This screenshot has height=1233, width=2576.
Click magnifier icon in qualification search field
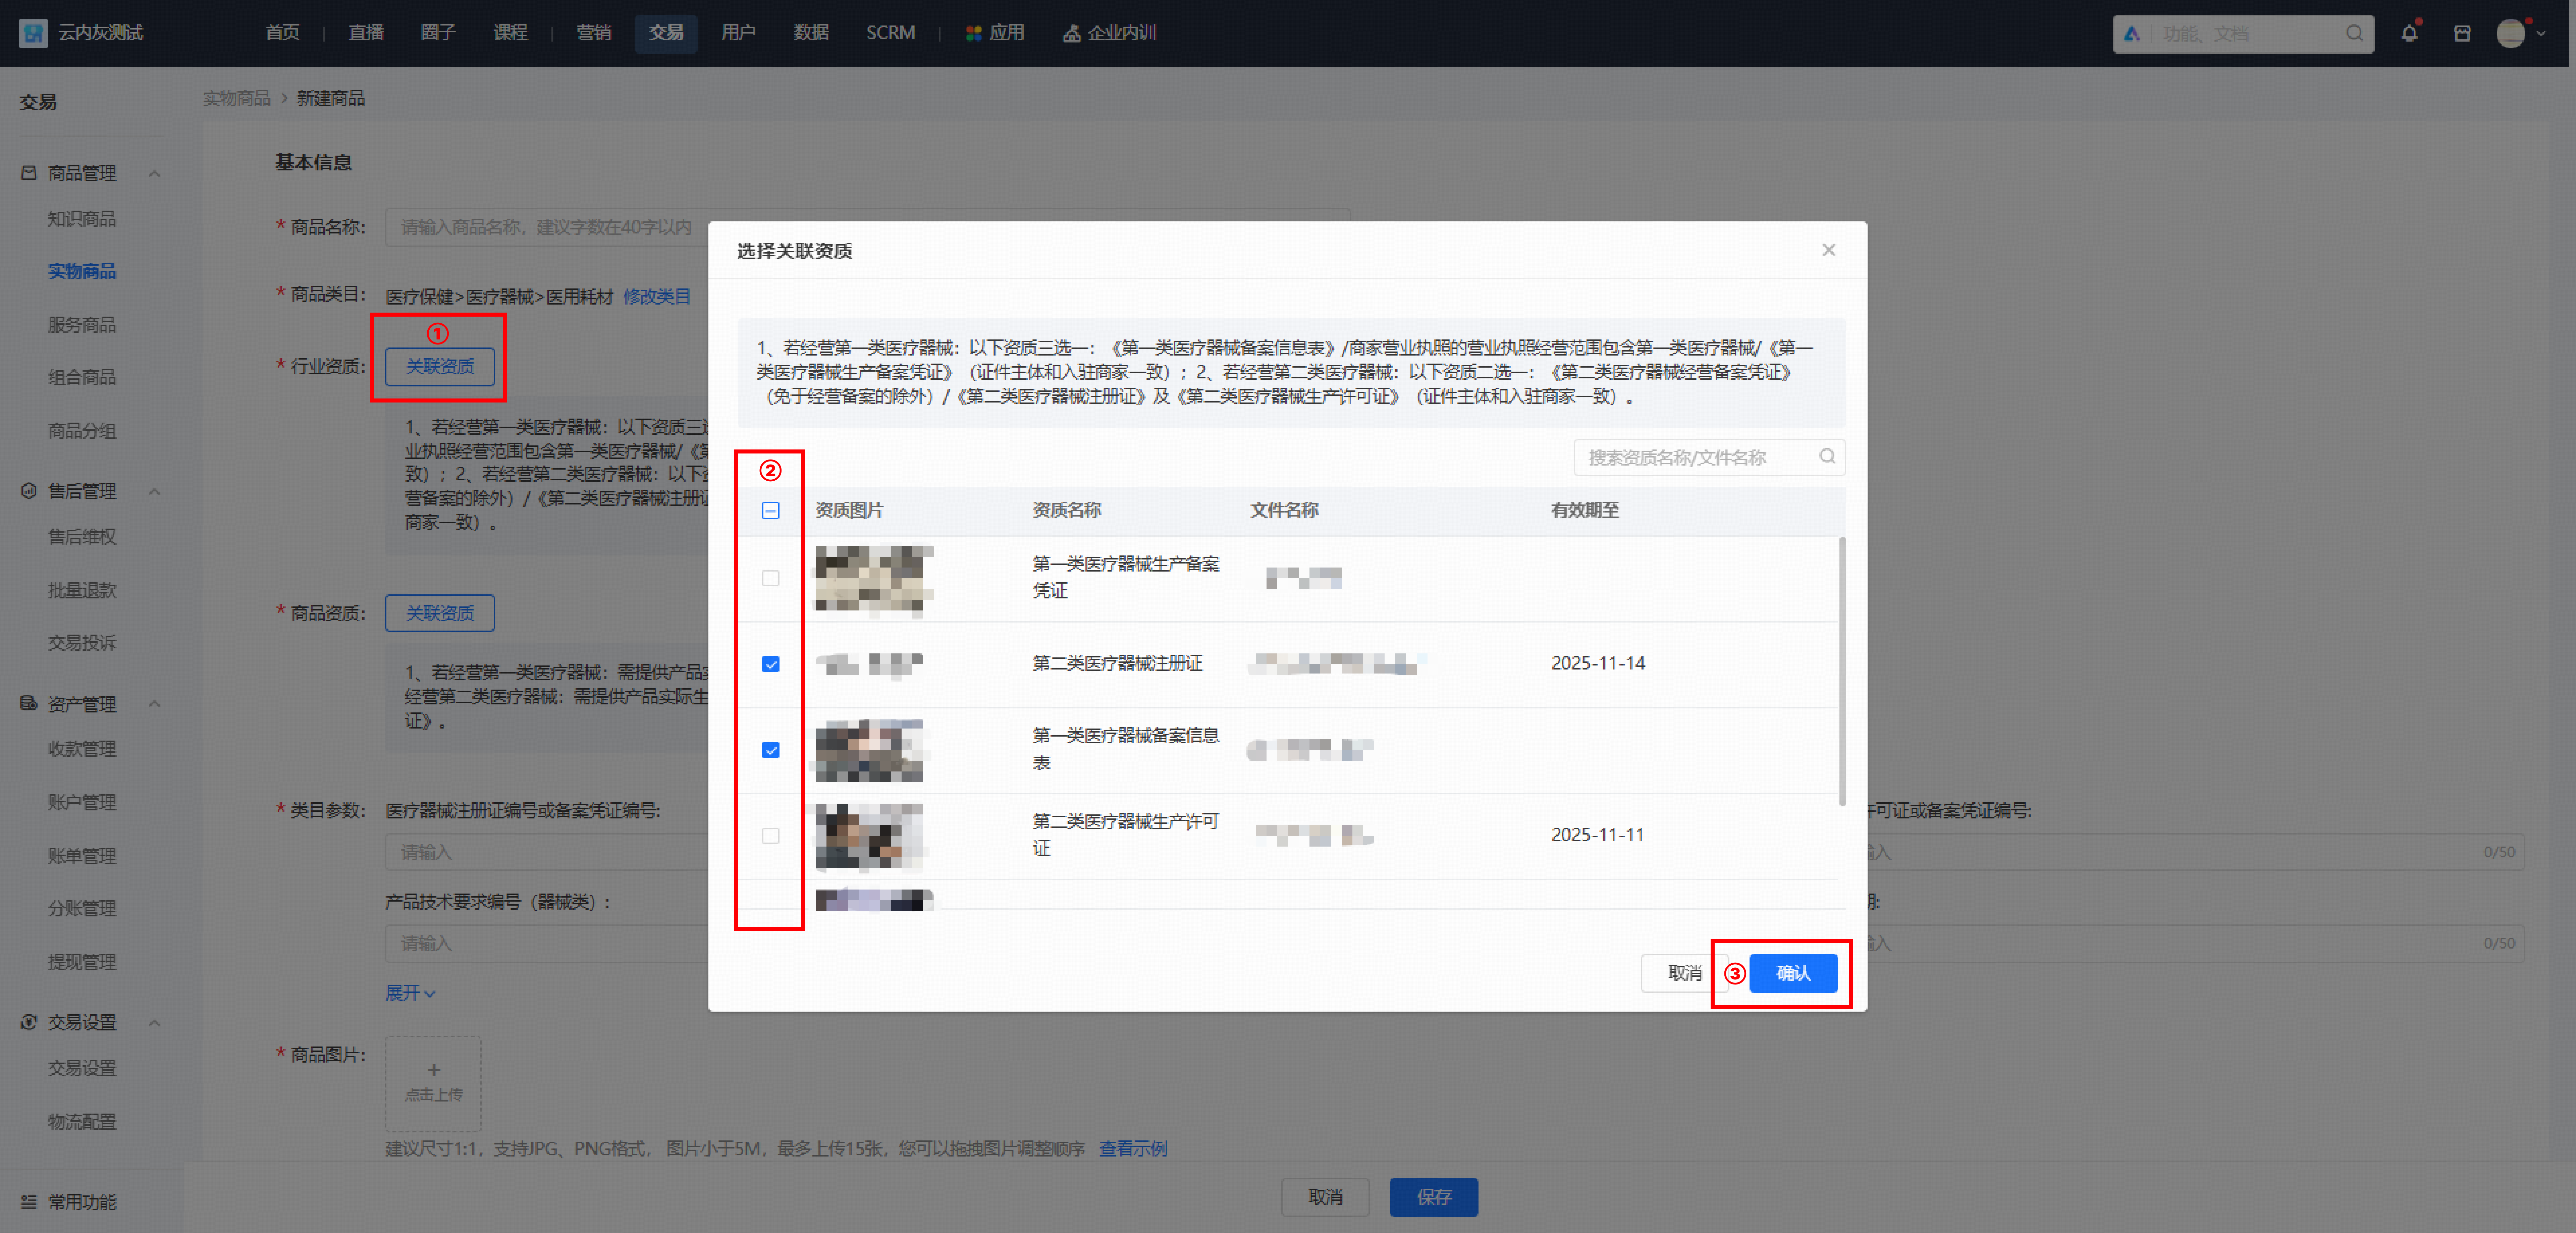[1827, 456]
